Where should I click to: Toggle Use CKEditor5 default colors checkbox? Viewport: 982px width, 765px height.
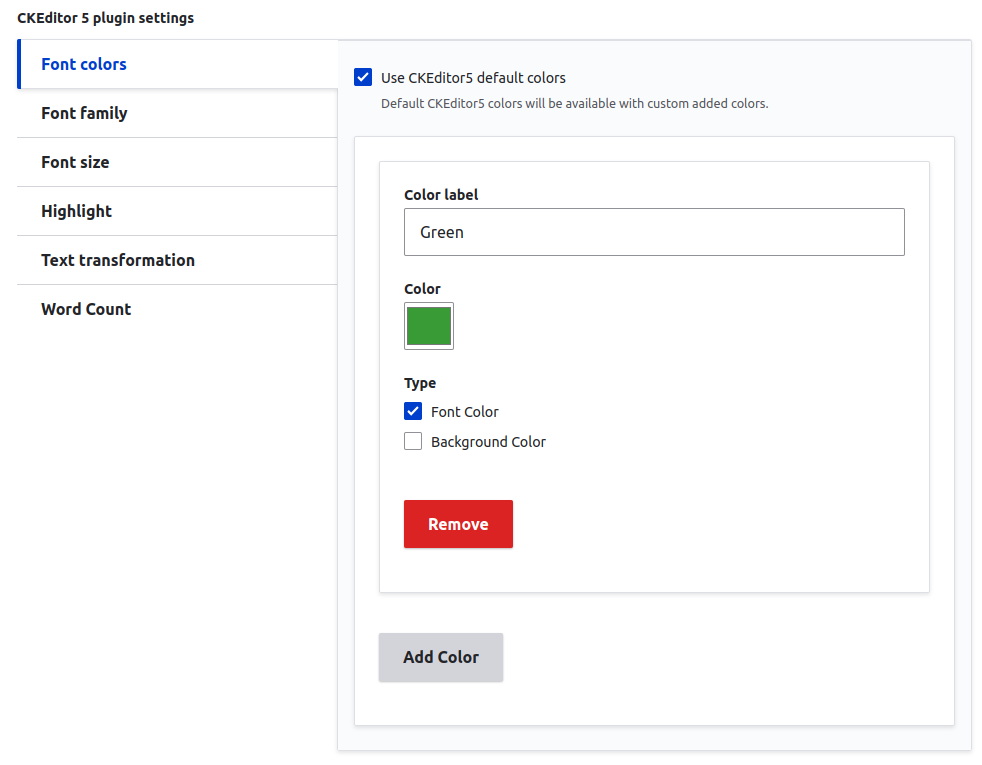tap(363, 77)
